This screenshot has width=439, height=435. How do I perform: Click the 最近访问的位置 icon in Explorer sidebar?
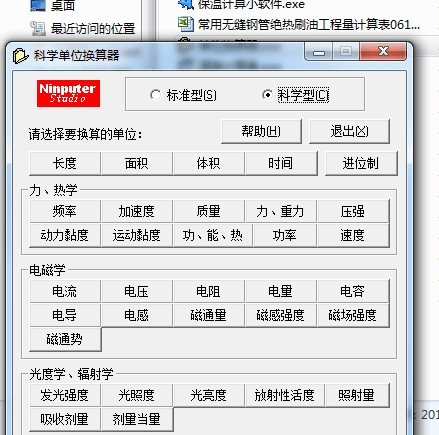(38, 29)
